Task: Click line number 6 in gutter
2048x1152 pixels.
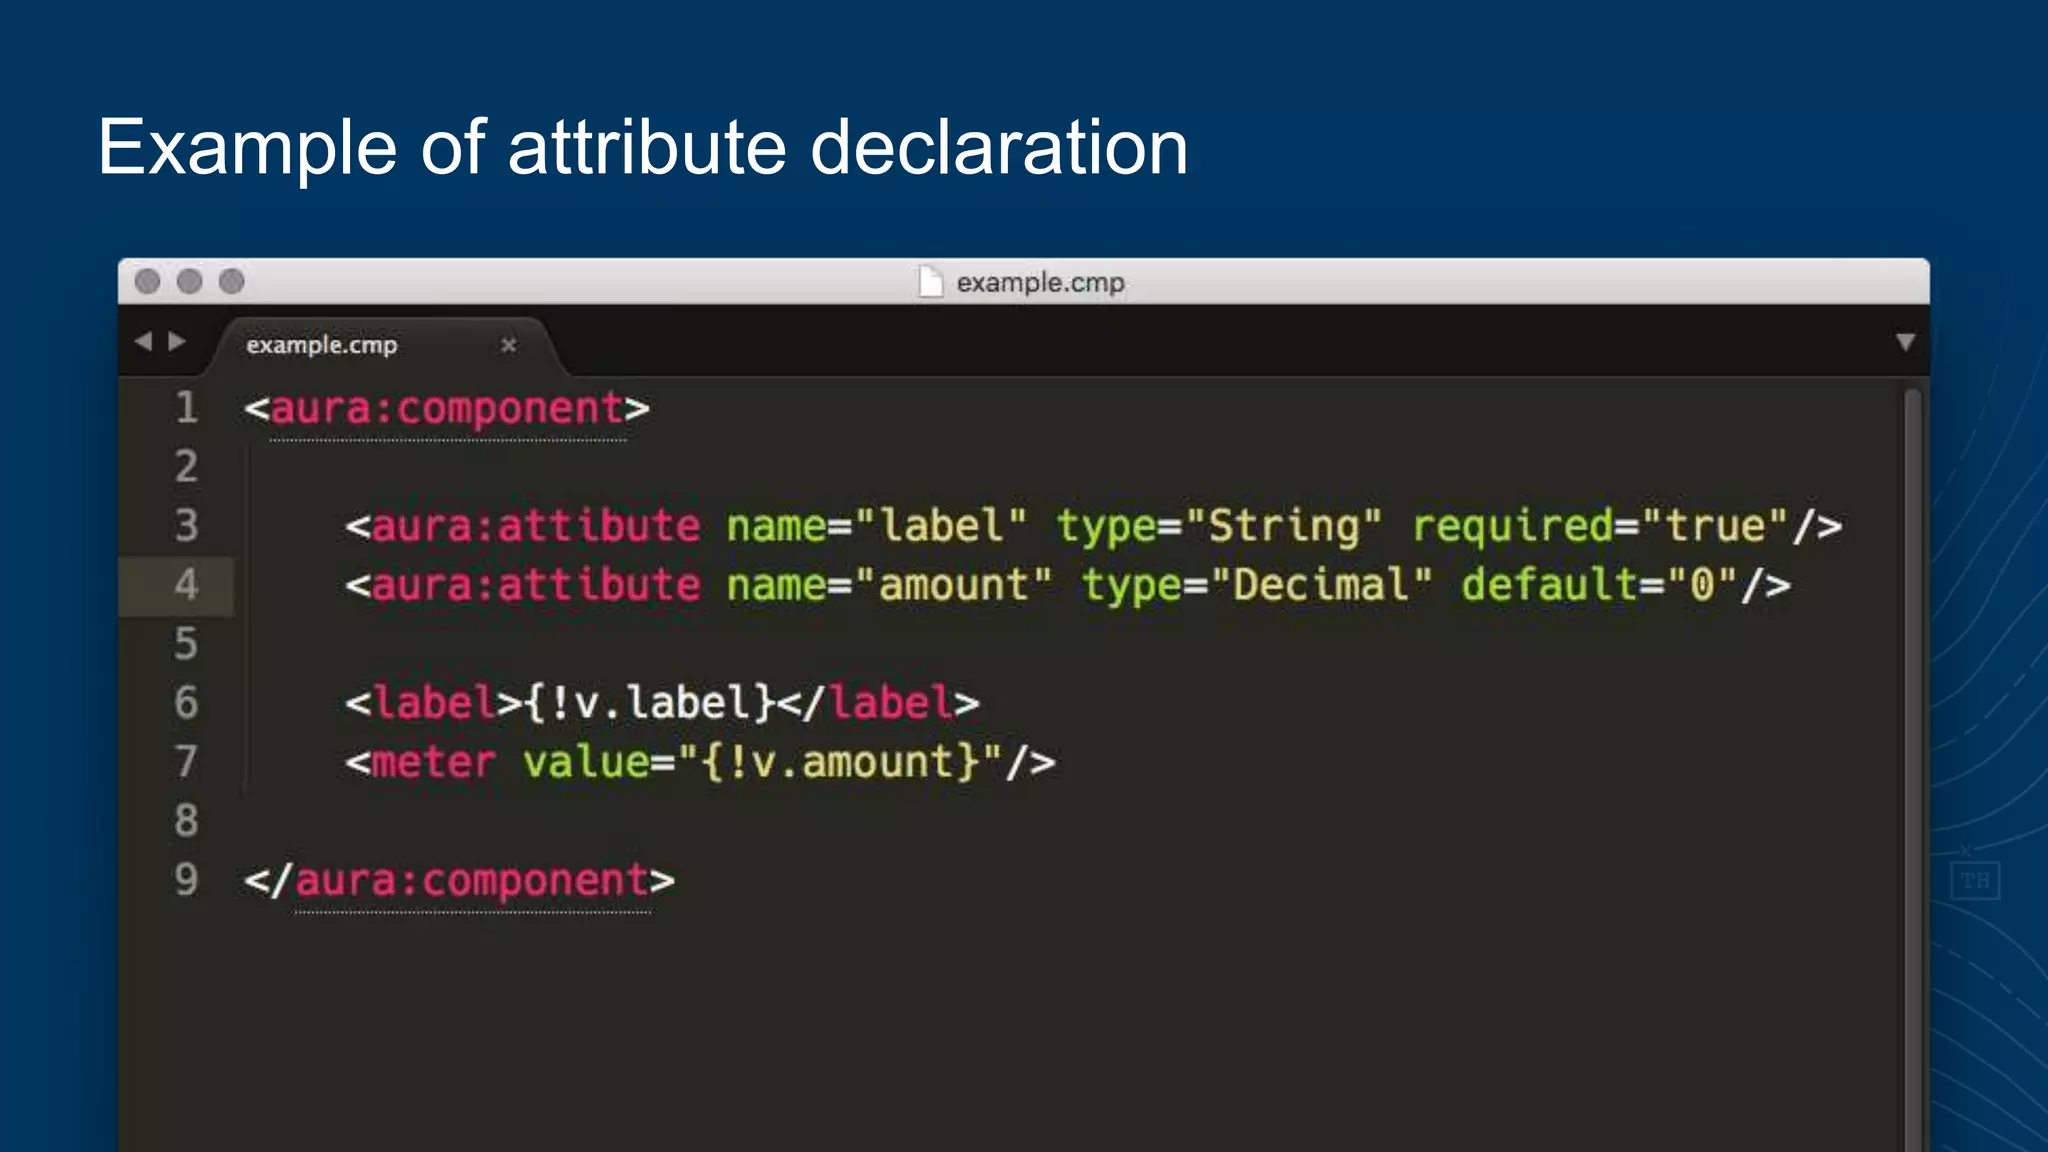Action: pos(186,703)
